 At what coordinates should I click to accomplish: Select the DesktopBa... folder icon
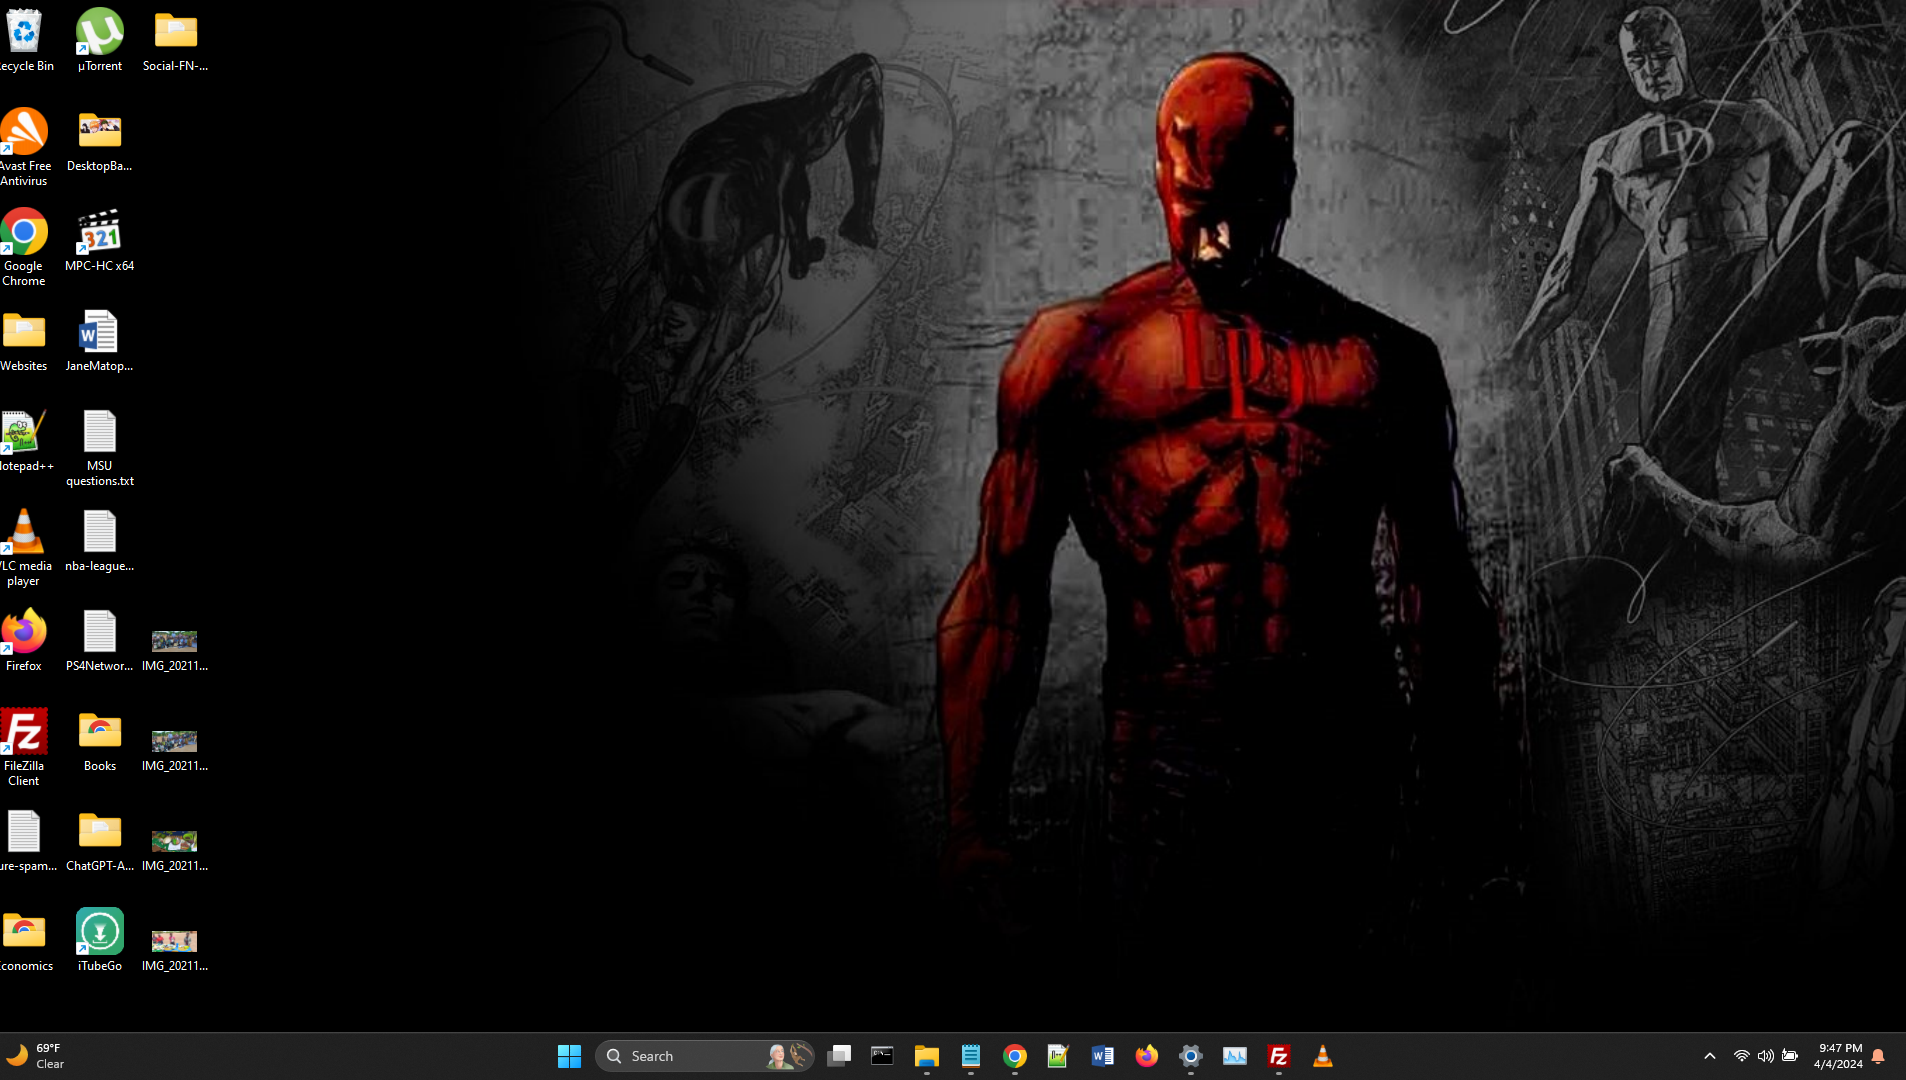(100, 140)
